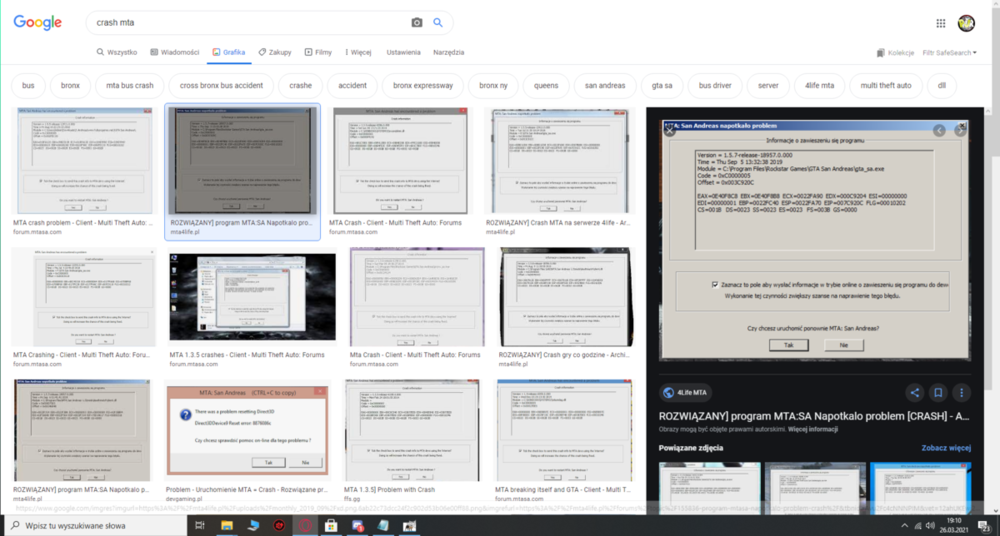Open Narzędzia tools
The width and height of the screenshot is (1000, 536).
(x=449, y=52)
